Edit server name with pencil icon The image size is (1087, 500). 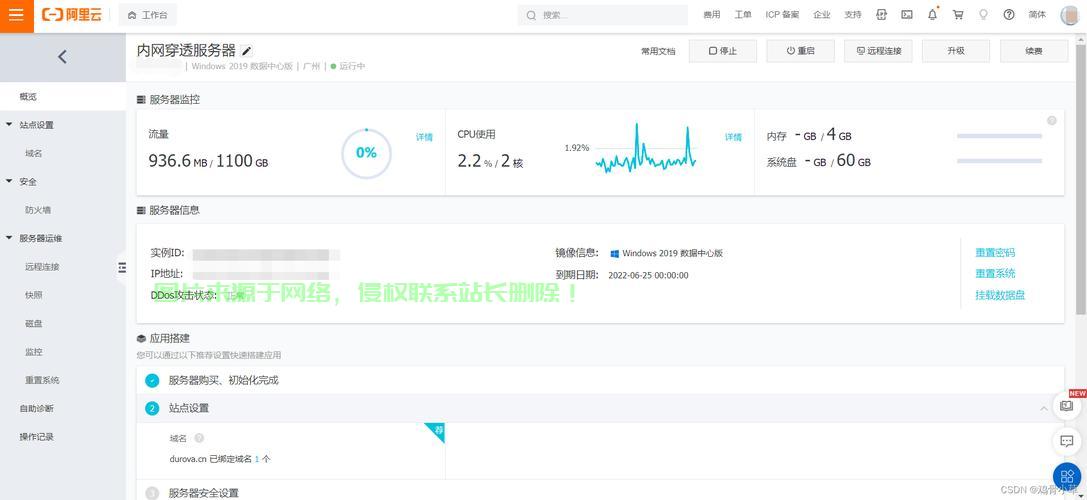(247, 51)
